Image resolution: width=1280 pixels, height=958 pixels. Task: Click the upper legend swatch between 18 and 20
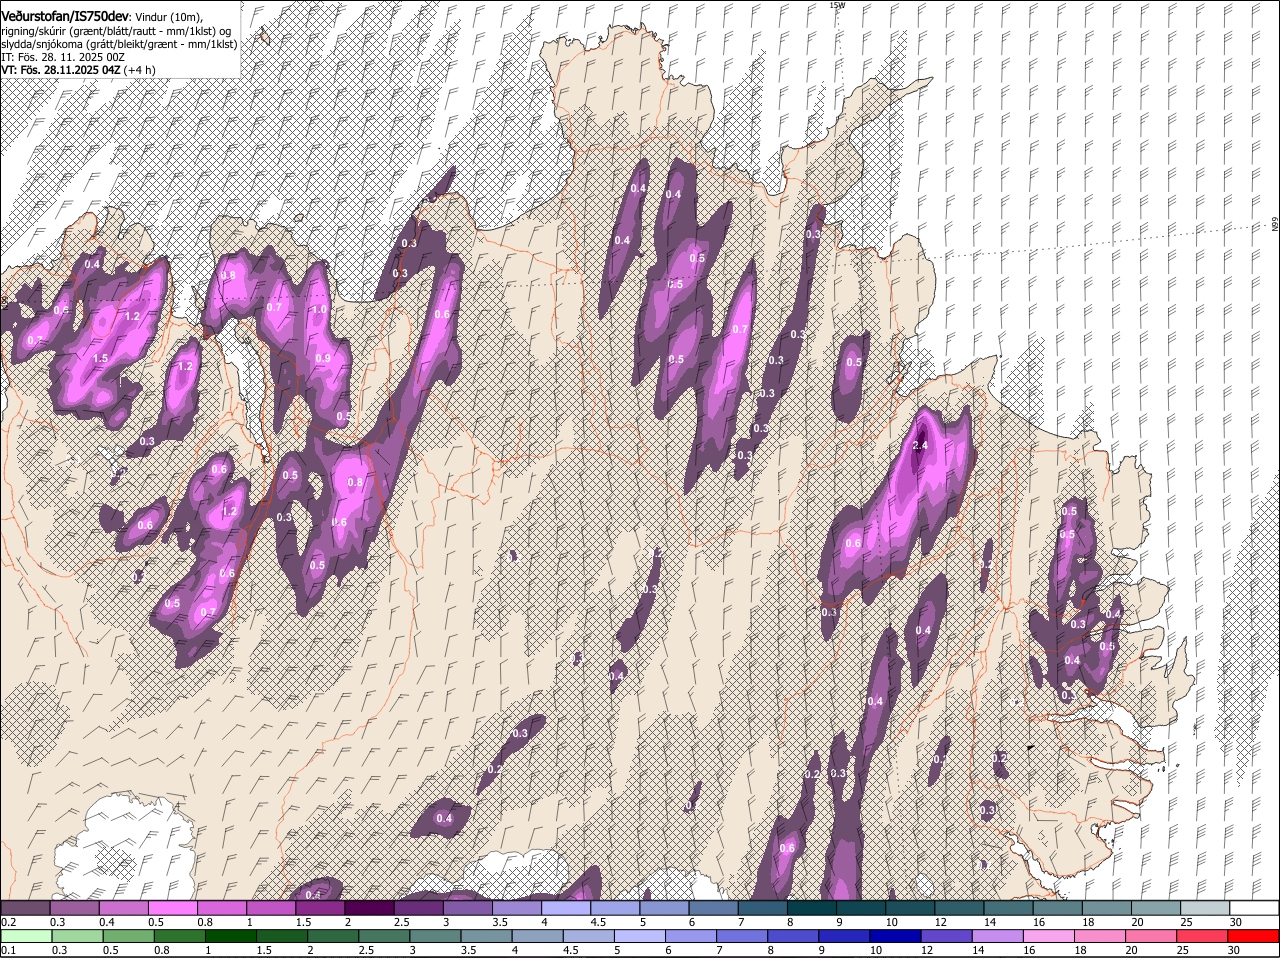1106,908
